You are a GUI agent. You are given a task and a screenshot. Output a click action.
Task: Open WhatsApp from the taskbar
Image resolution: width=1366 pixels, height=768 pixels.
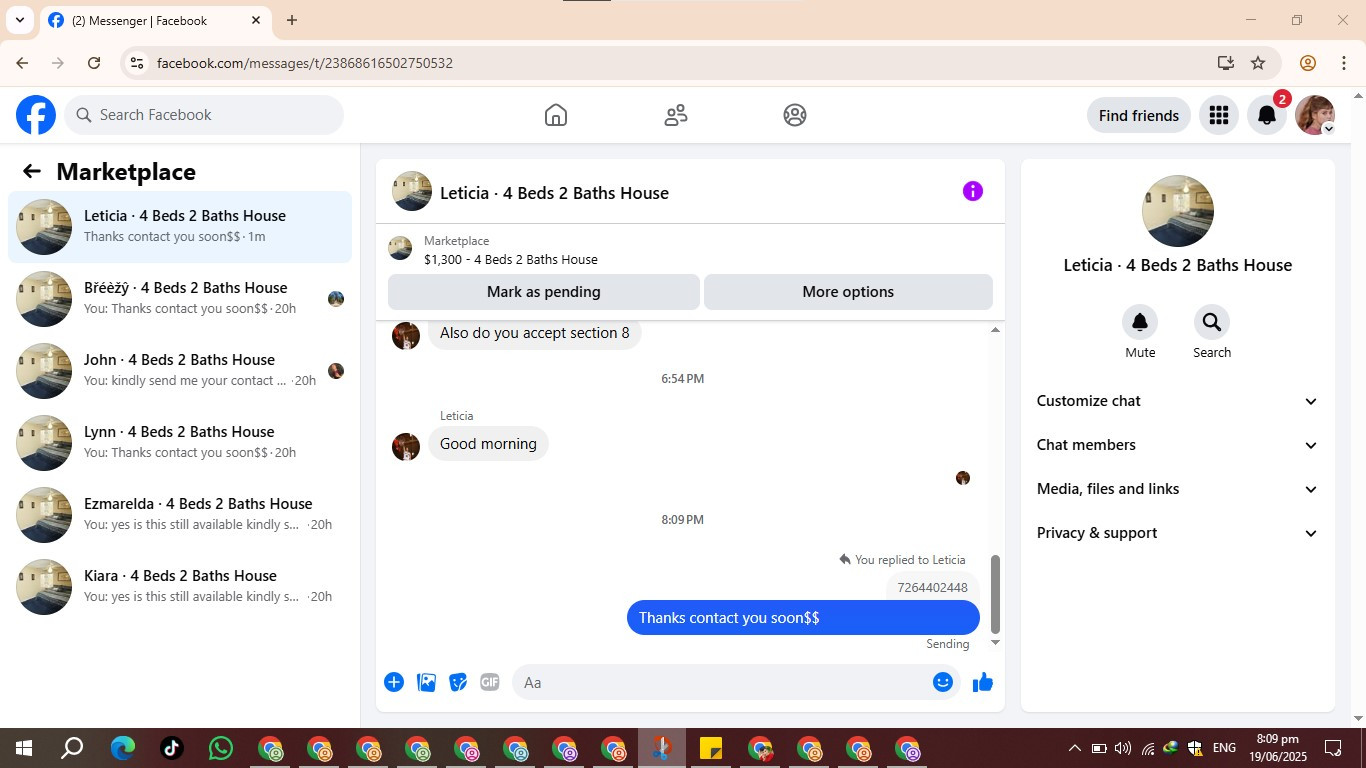pos(221,748)
